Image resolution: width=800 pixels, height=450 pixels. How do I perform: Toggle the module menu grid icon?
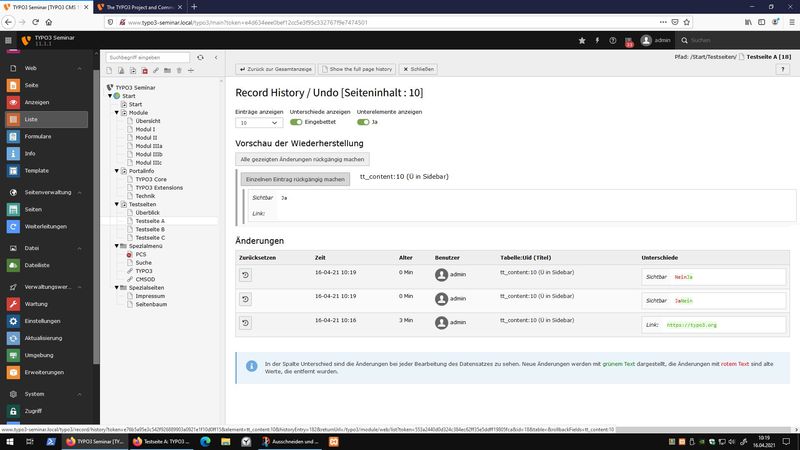pyautogui.click(x=8, y=40)
